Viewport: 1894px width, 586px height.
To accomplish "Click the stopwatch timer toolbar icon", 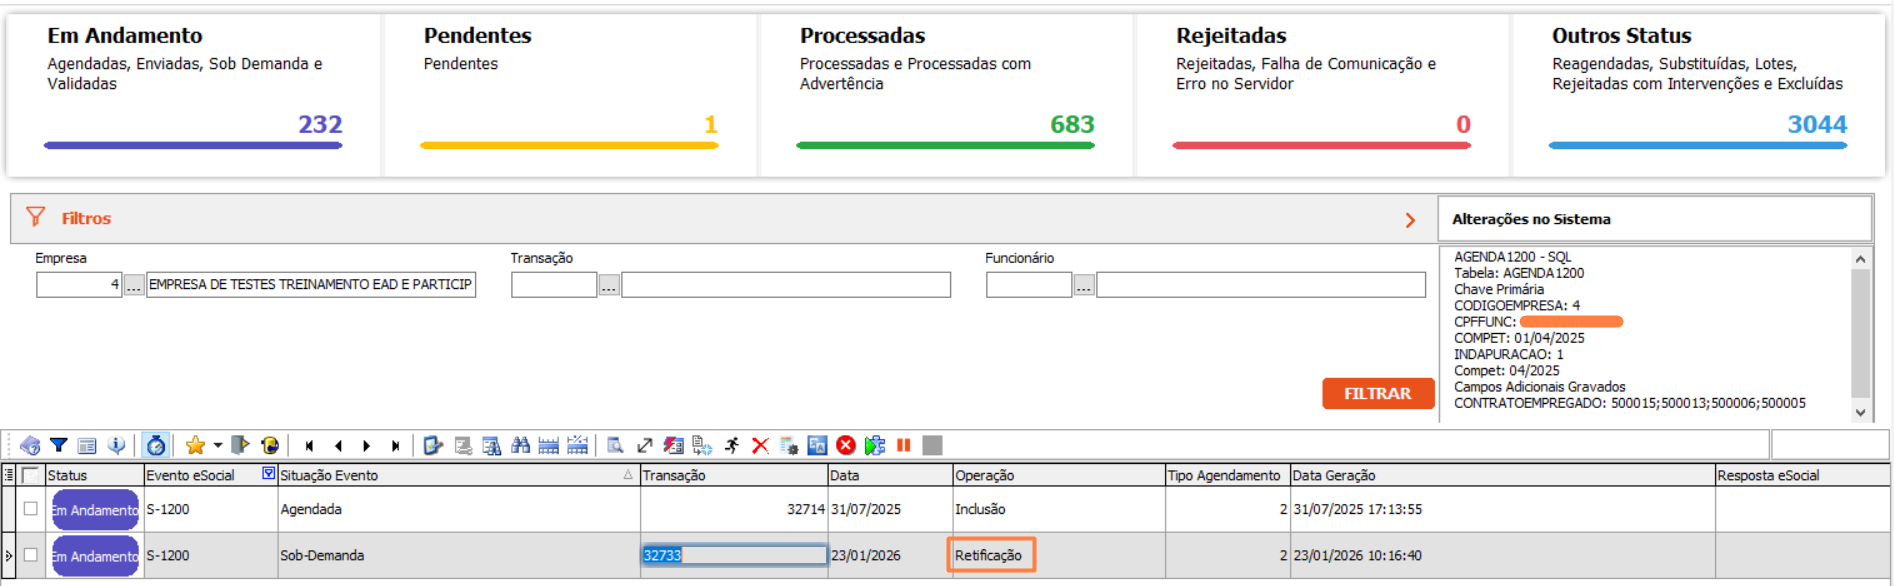I will click(x=155, y=446).
